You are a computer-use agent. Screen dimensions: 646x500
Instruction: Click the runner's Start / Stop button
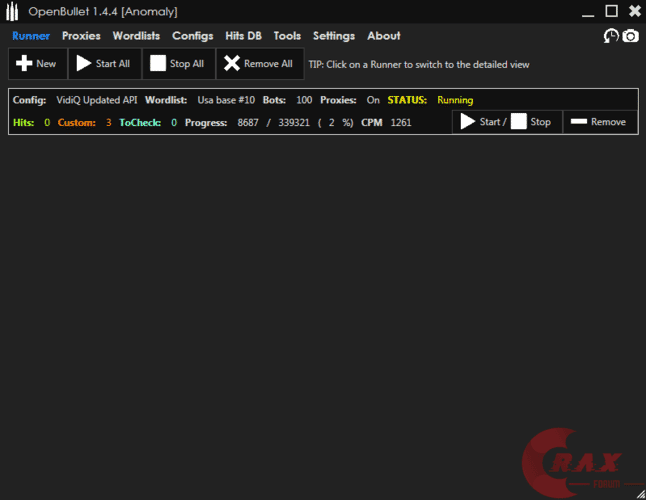coord(507,122)
